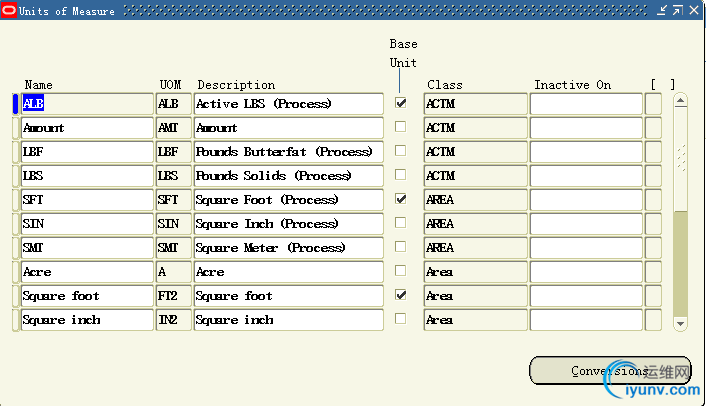This screenshot has width=706, height=406.
Task: Click the ACTM class field of ALB row
Action: pos(475,104)
